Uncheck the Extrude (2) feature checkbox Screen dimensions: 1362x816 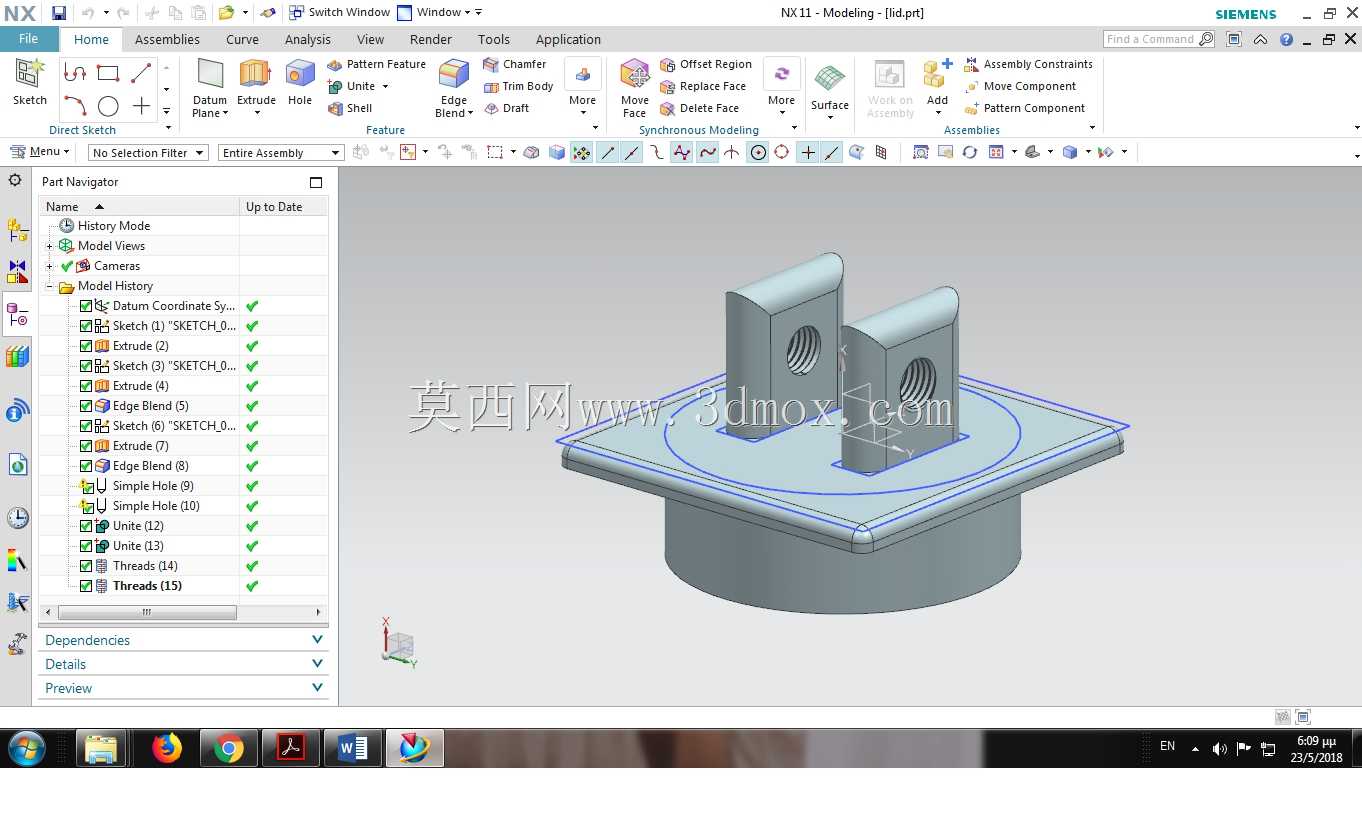pos(86,346)
